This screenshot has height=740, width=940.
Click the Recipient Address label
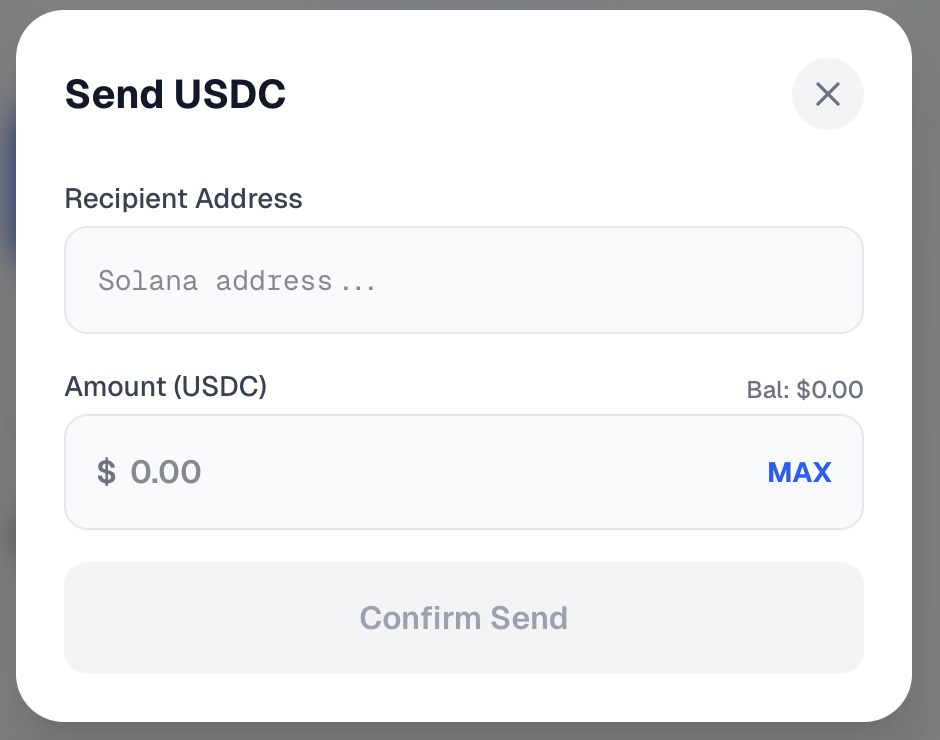[x=183, y=198]
